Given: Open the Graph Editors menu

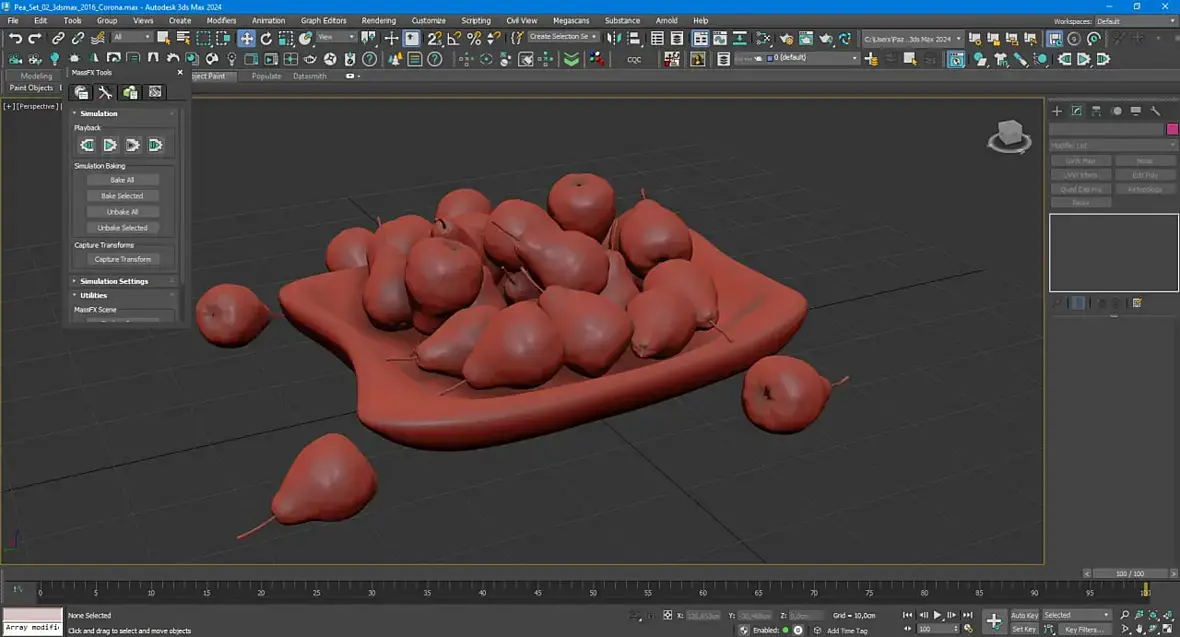Looking at the screenshot, I should (x=323, y=20).
